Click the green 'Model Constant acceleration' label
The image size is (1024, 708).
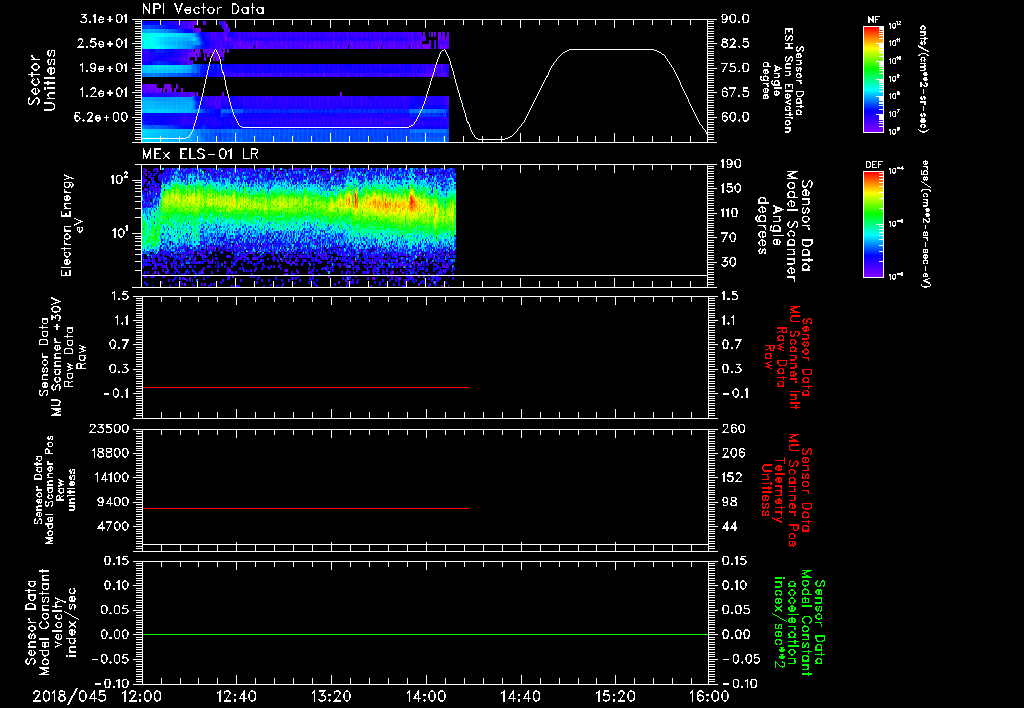click(799, 623)
